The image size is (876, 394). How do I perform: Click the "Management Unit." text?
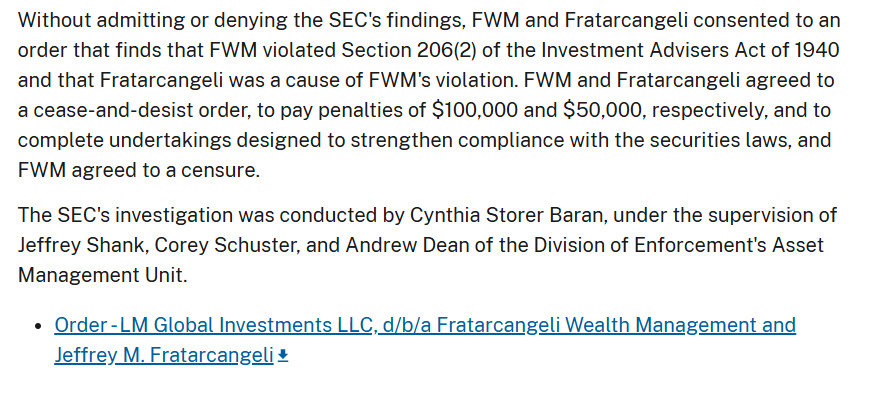pyautogui.click(x=103, y=275)
